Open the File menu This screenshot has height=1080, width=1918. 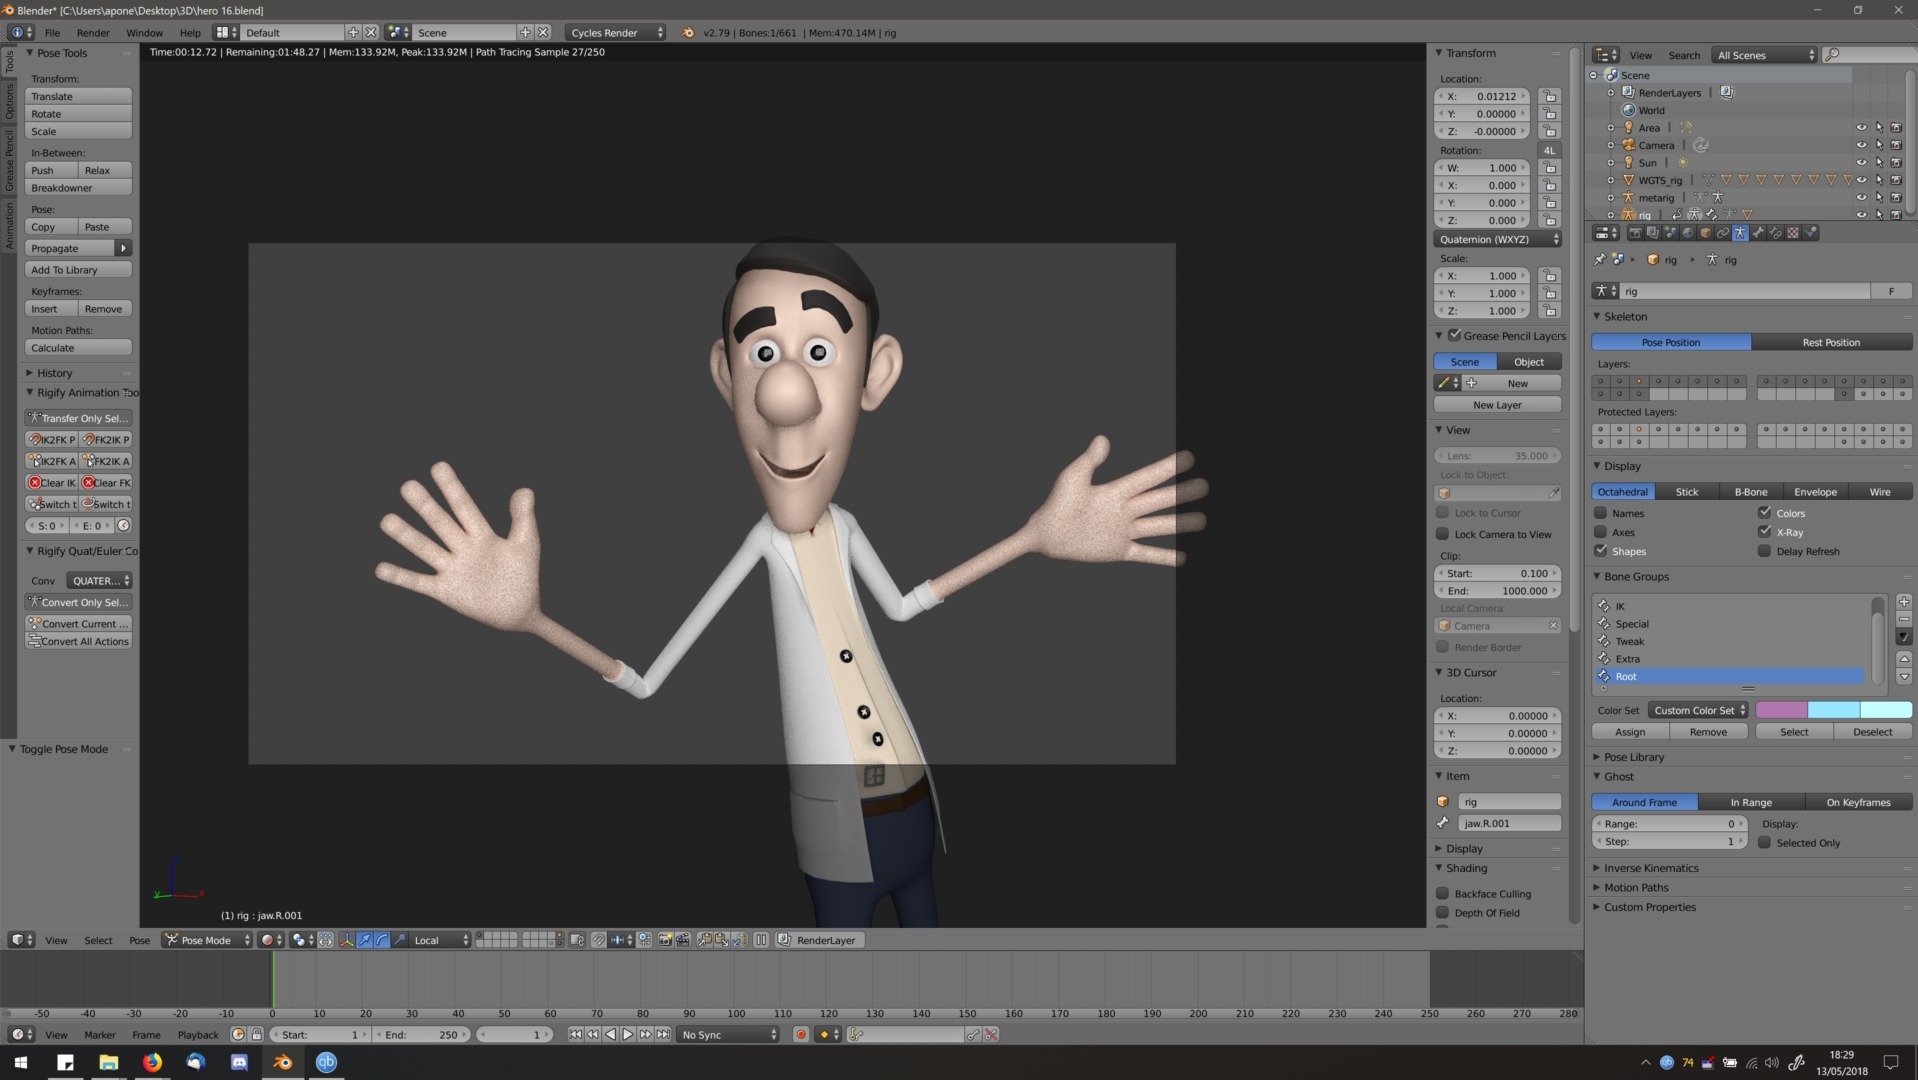pyautogui.click(x=52, y=32)
